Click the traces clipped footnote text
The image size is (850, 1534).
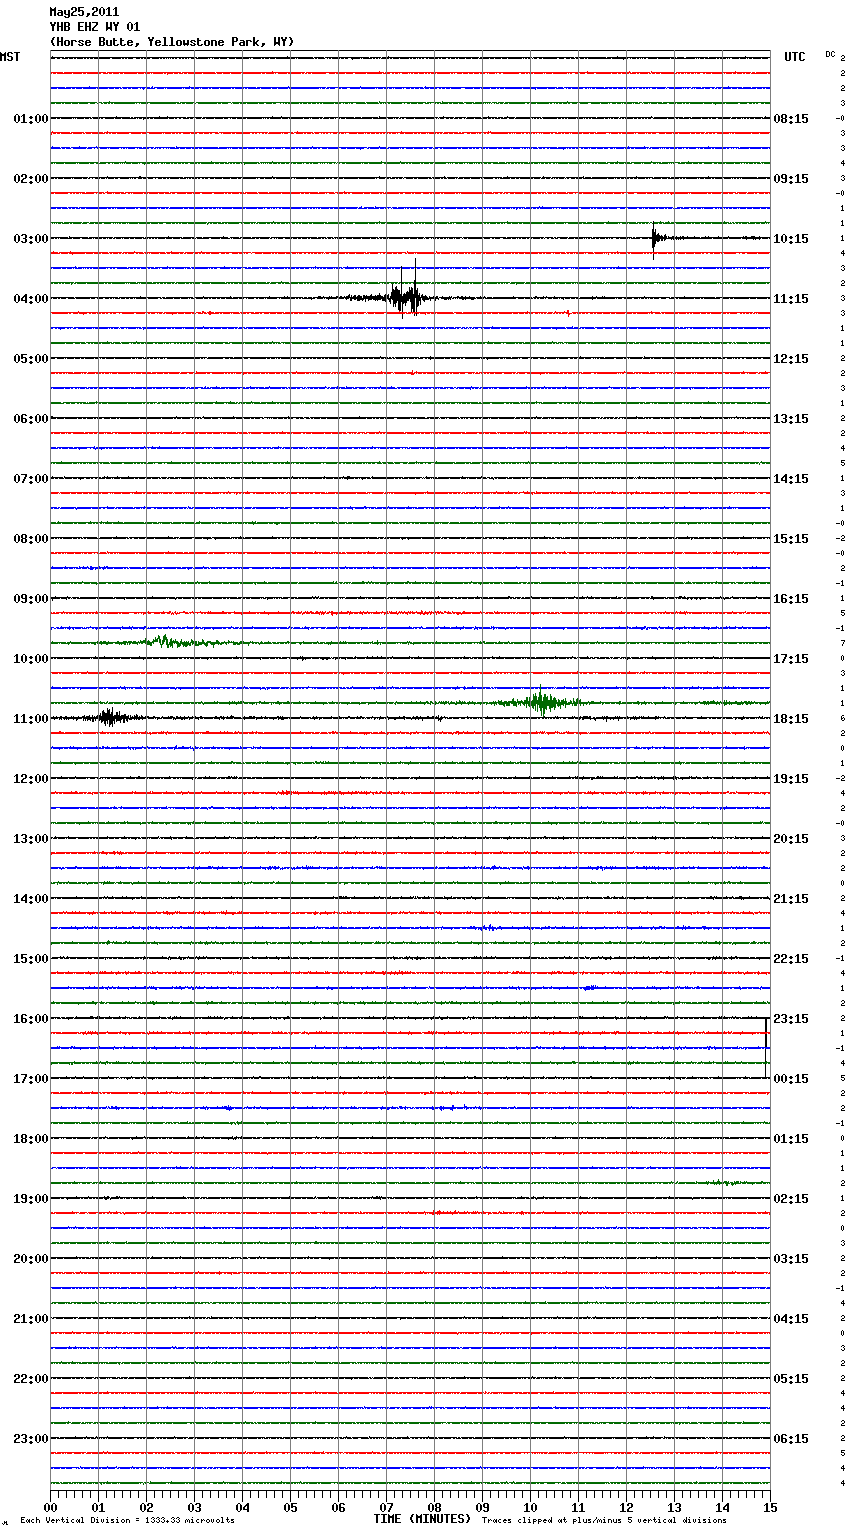pyautogui.click(x=604, y=1521)
